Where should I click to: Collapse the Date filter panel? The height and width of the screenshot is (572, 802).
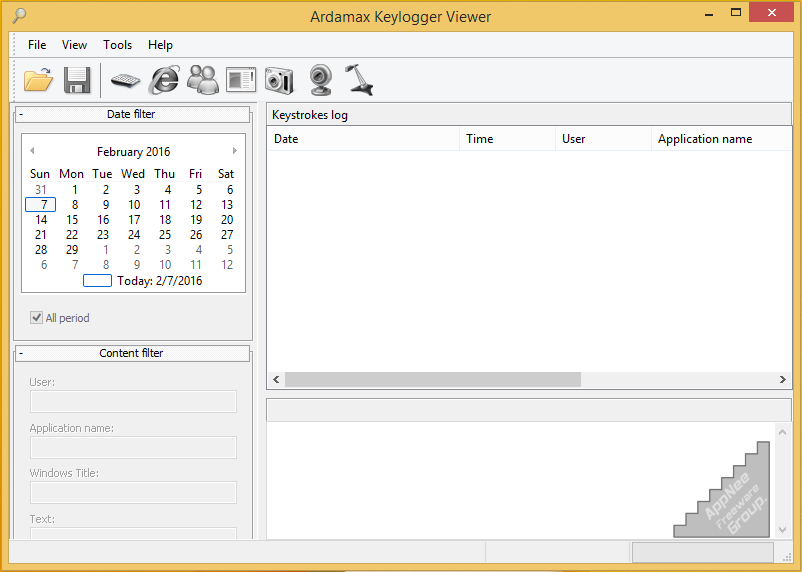[21, 114]
